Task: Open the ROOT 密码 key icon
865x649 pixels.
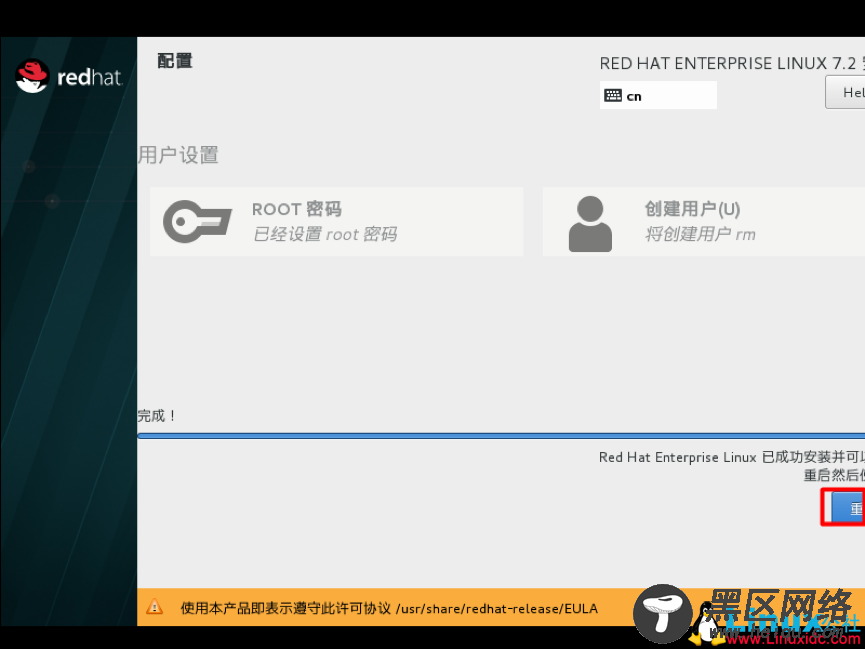Action: (x=197, y=221)
